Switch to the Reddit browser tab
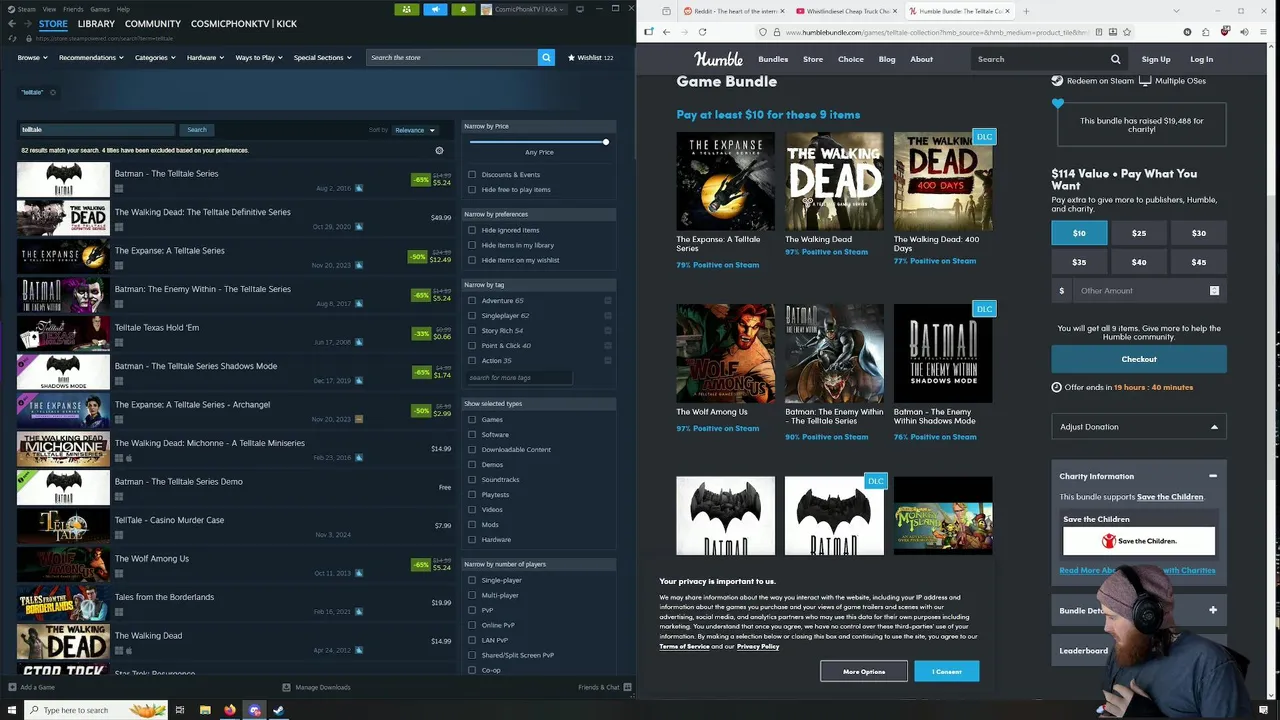Screen dimensions: 1280x720 tap(734, 11)
